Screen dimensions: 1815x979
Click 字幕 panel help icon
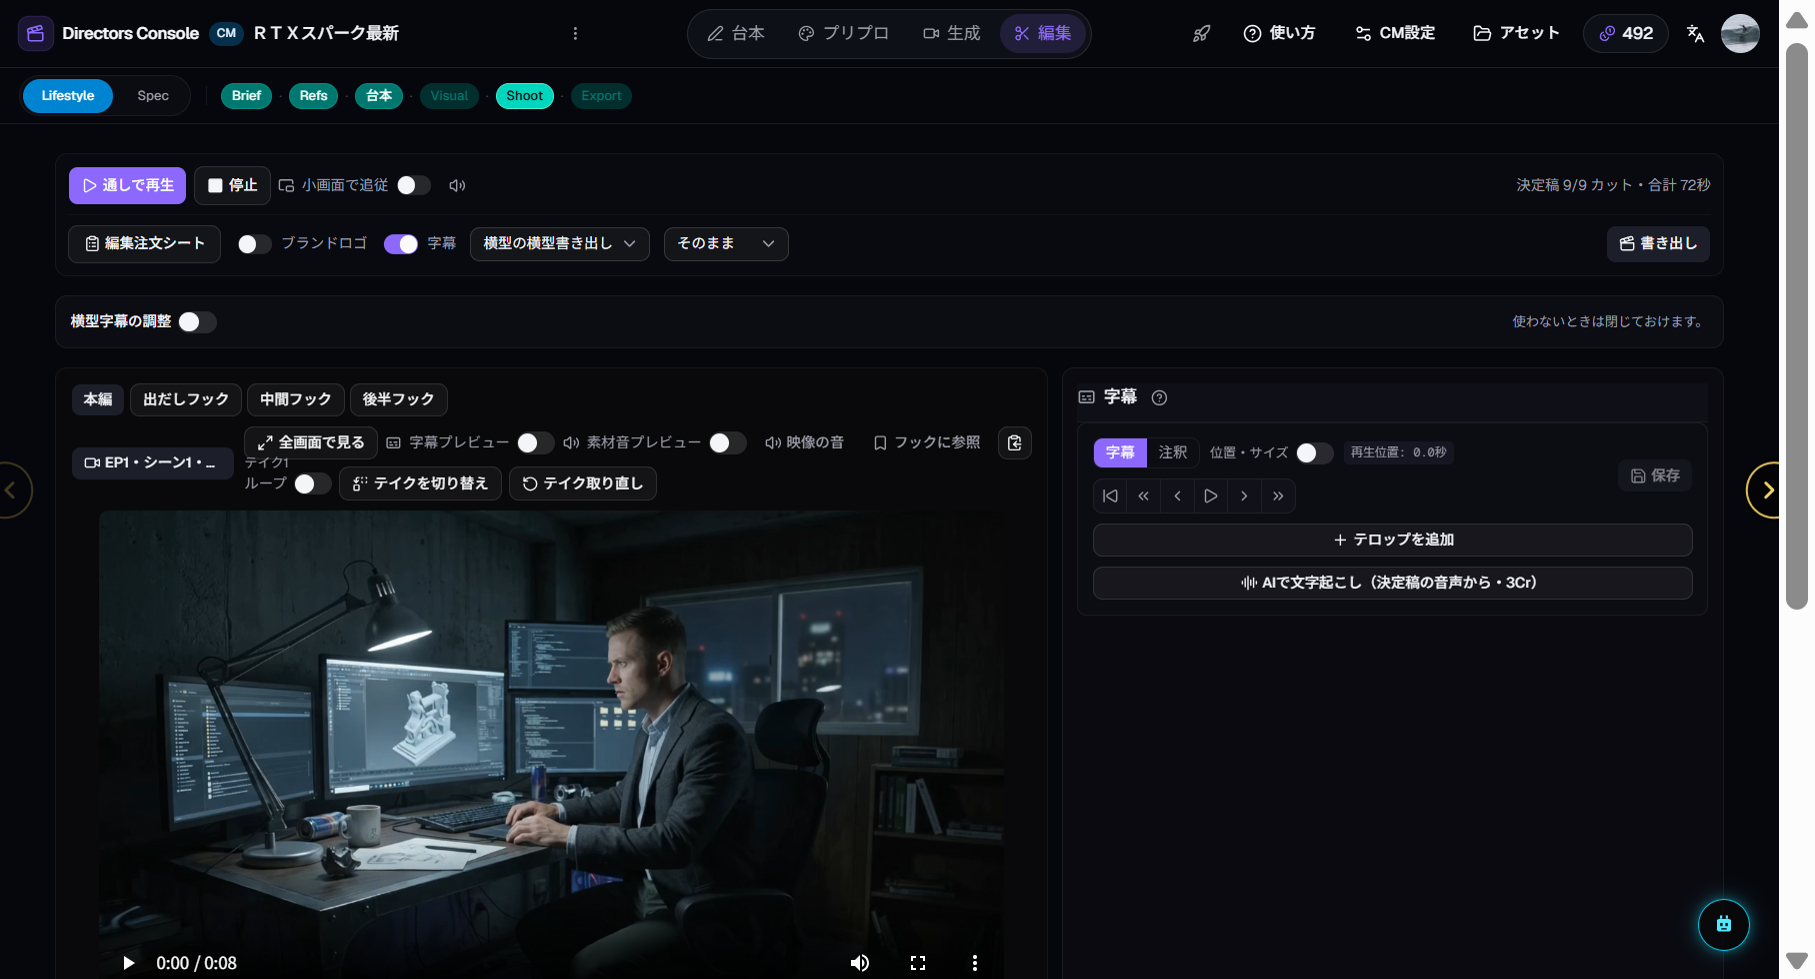click(1159, 398)
